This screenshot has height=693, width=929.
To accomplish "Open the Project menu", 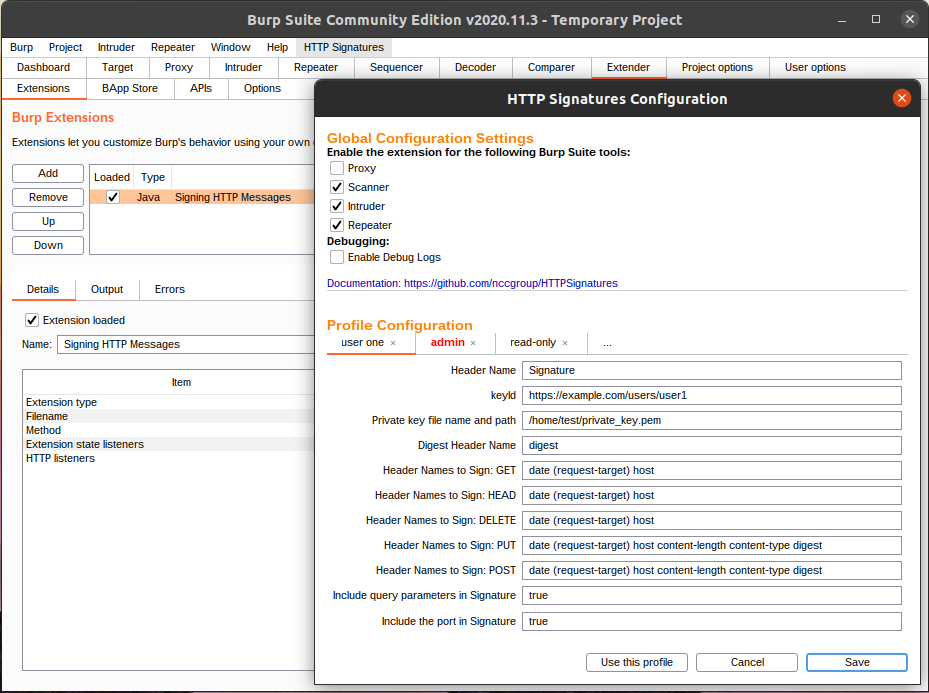I will click(65, 47).
